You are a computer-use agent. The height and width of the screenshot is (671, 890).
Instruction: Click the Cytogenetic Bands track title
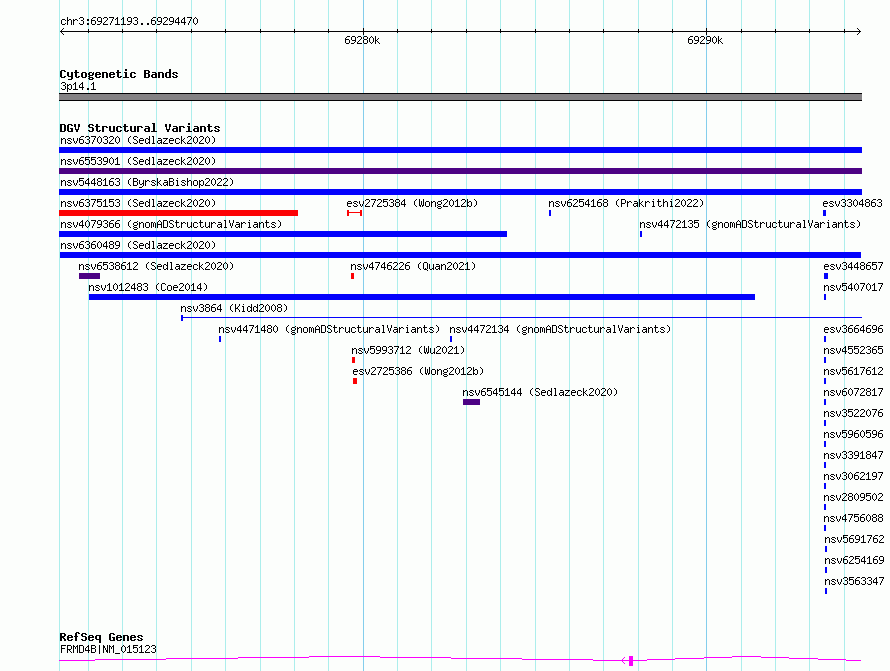coord(119,74)
